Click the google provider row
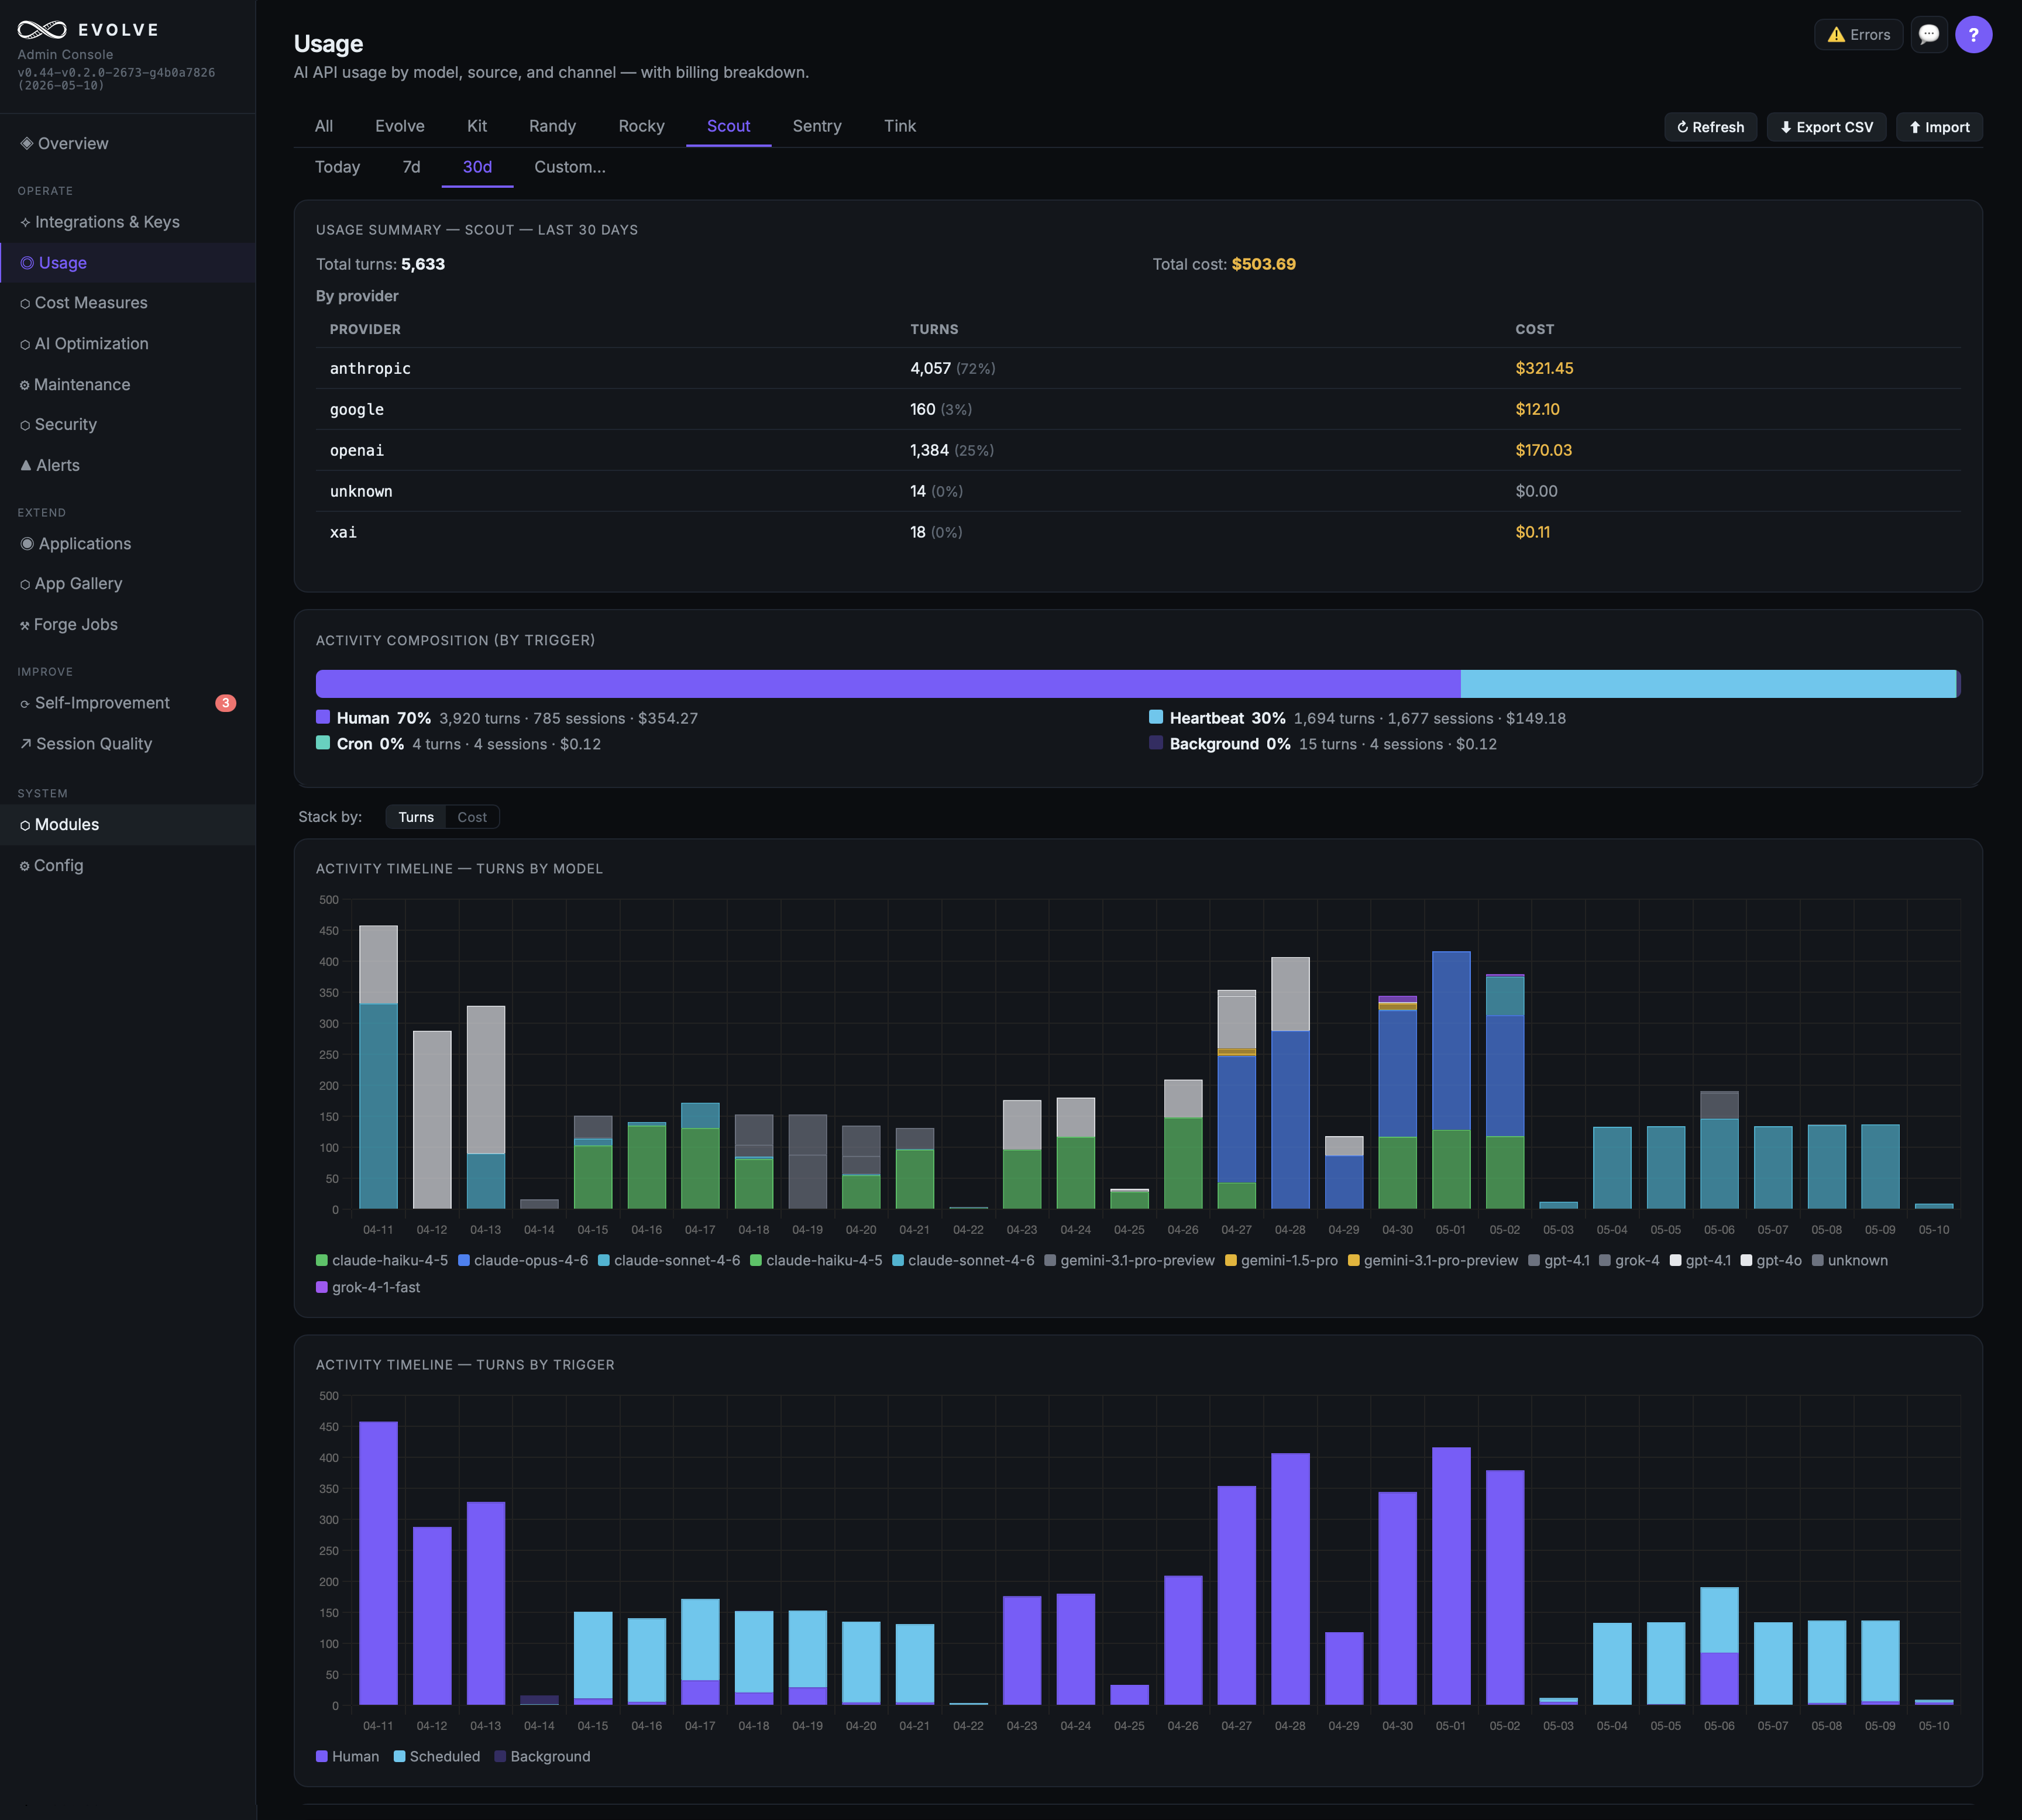This screenshot has width=2022, height=1820. pyautogui.click(x=1138, y=409)
